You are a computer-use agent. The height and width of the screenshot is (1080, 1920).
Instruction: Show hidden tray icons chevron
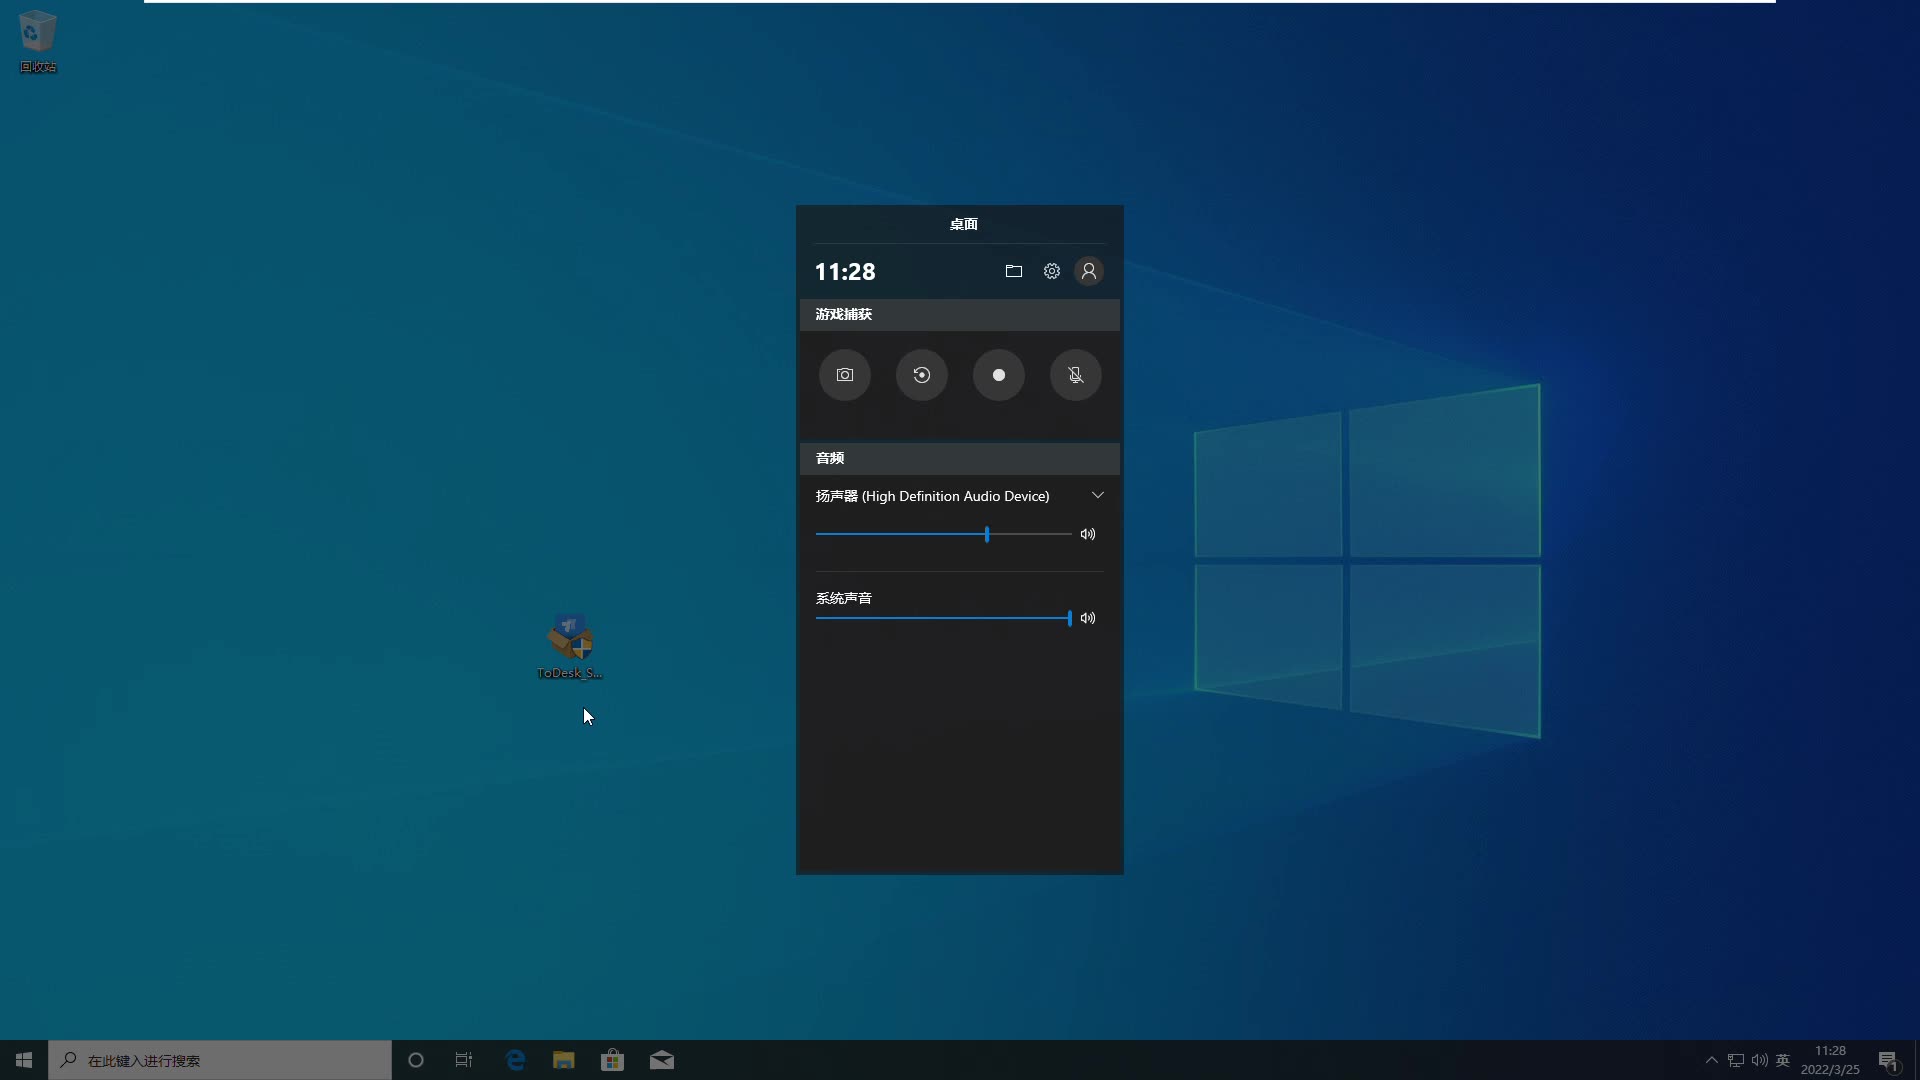click(x=1711, y=1060)
